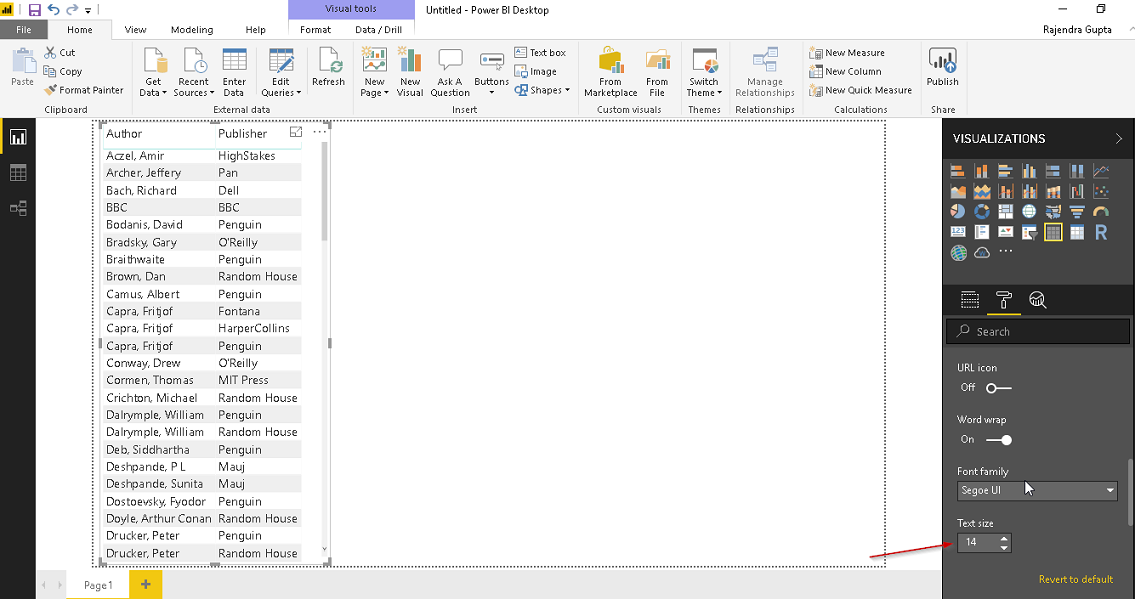Open the Font family dropdown
Viewport: 1135px width, 599px height.
click(1037, 490)
